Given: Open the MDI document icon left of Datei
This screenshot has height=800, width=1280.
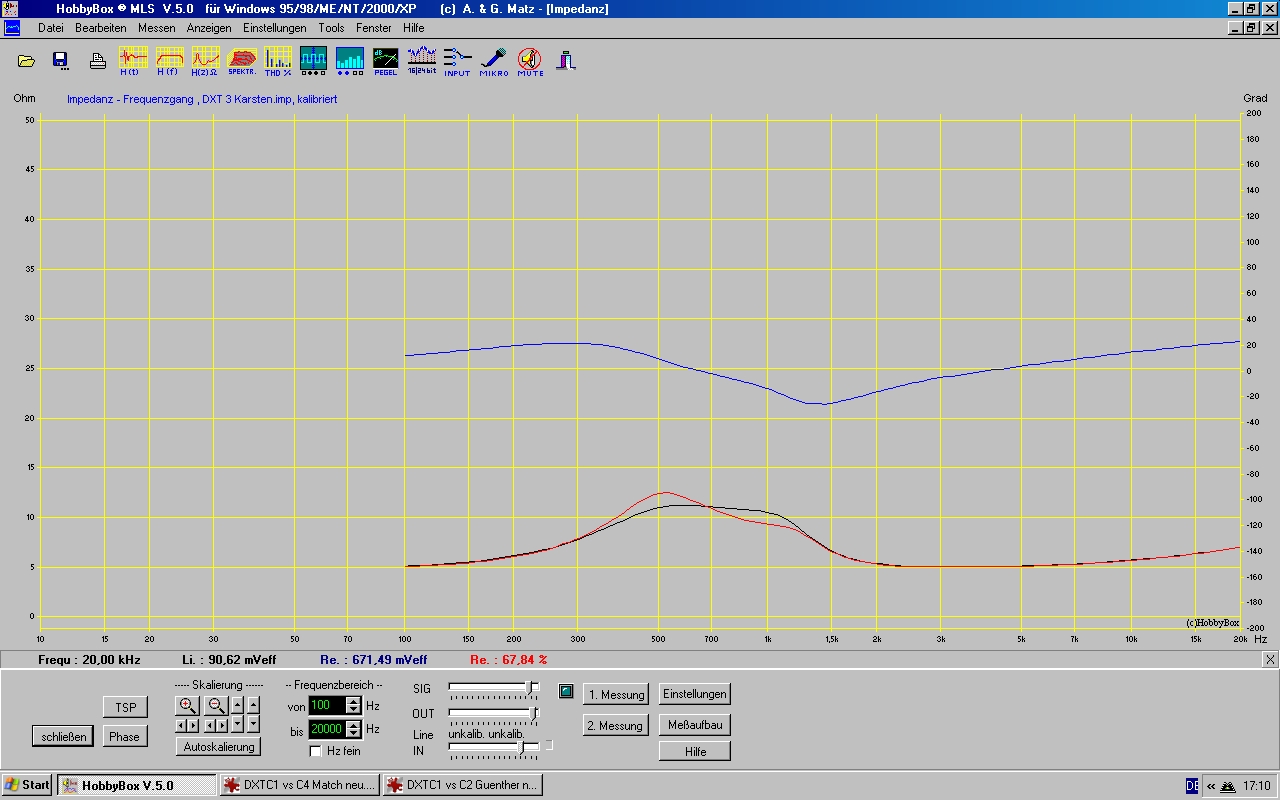Looking at the screenshot, I should pyautogui.click(x=12, y=28).
